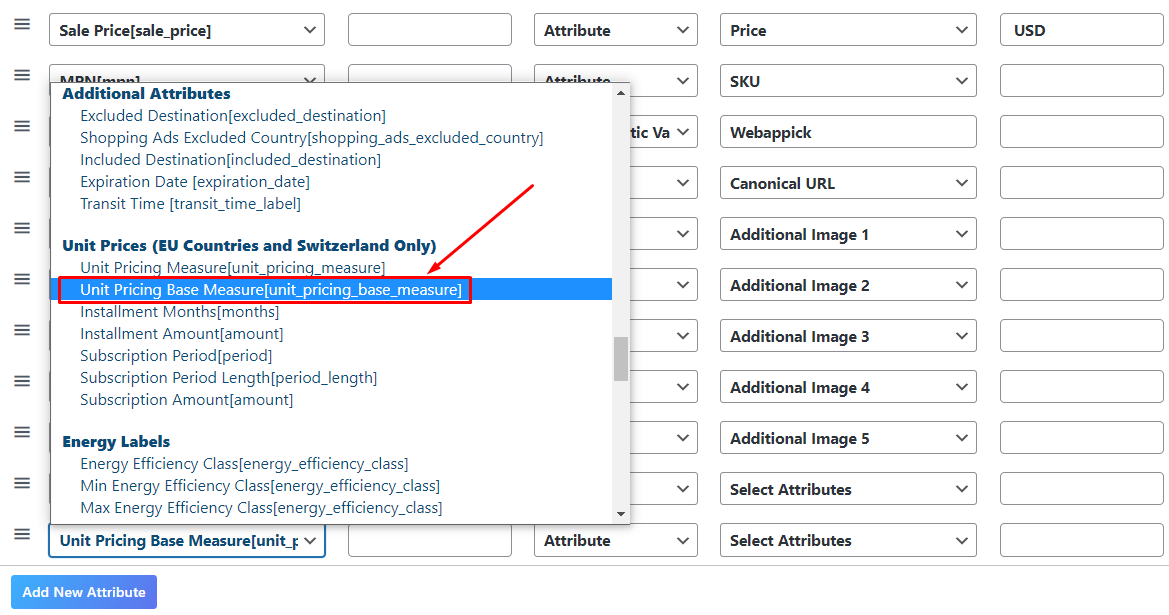
Task: Open the Sale Price[sale_price] attribute dropdown
Action: pyautogui.click(x=186, y=30)
